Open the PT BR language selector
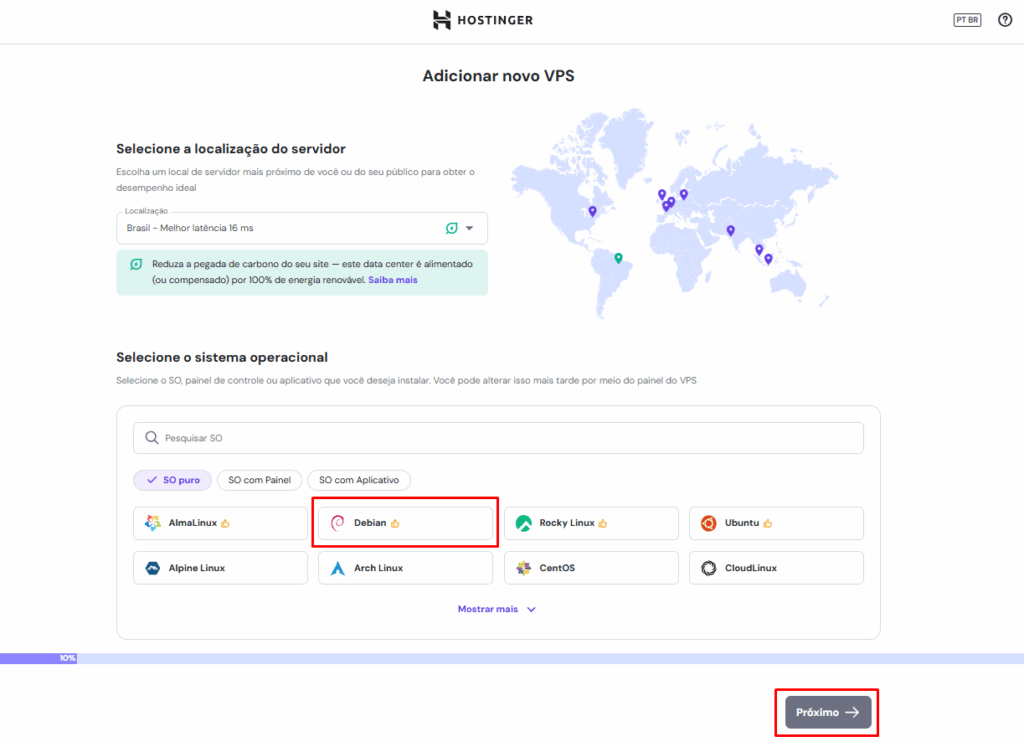Viewport: 1024px width, 747px height. pyautogui.click(x=967, y=20)
